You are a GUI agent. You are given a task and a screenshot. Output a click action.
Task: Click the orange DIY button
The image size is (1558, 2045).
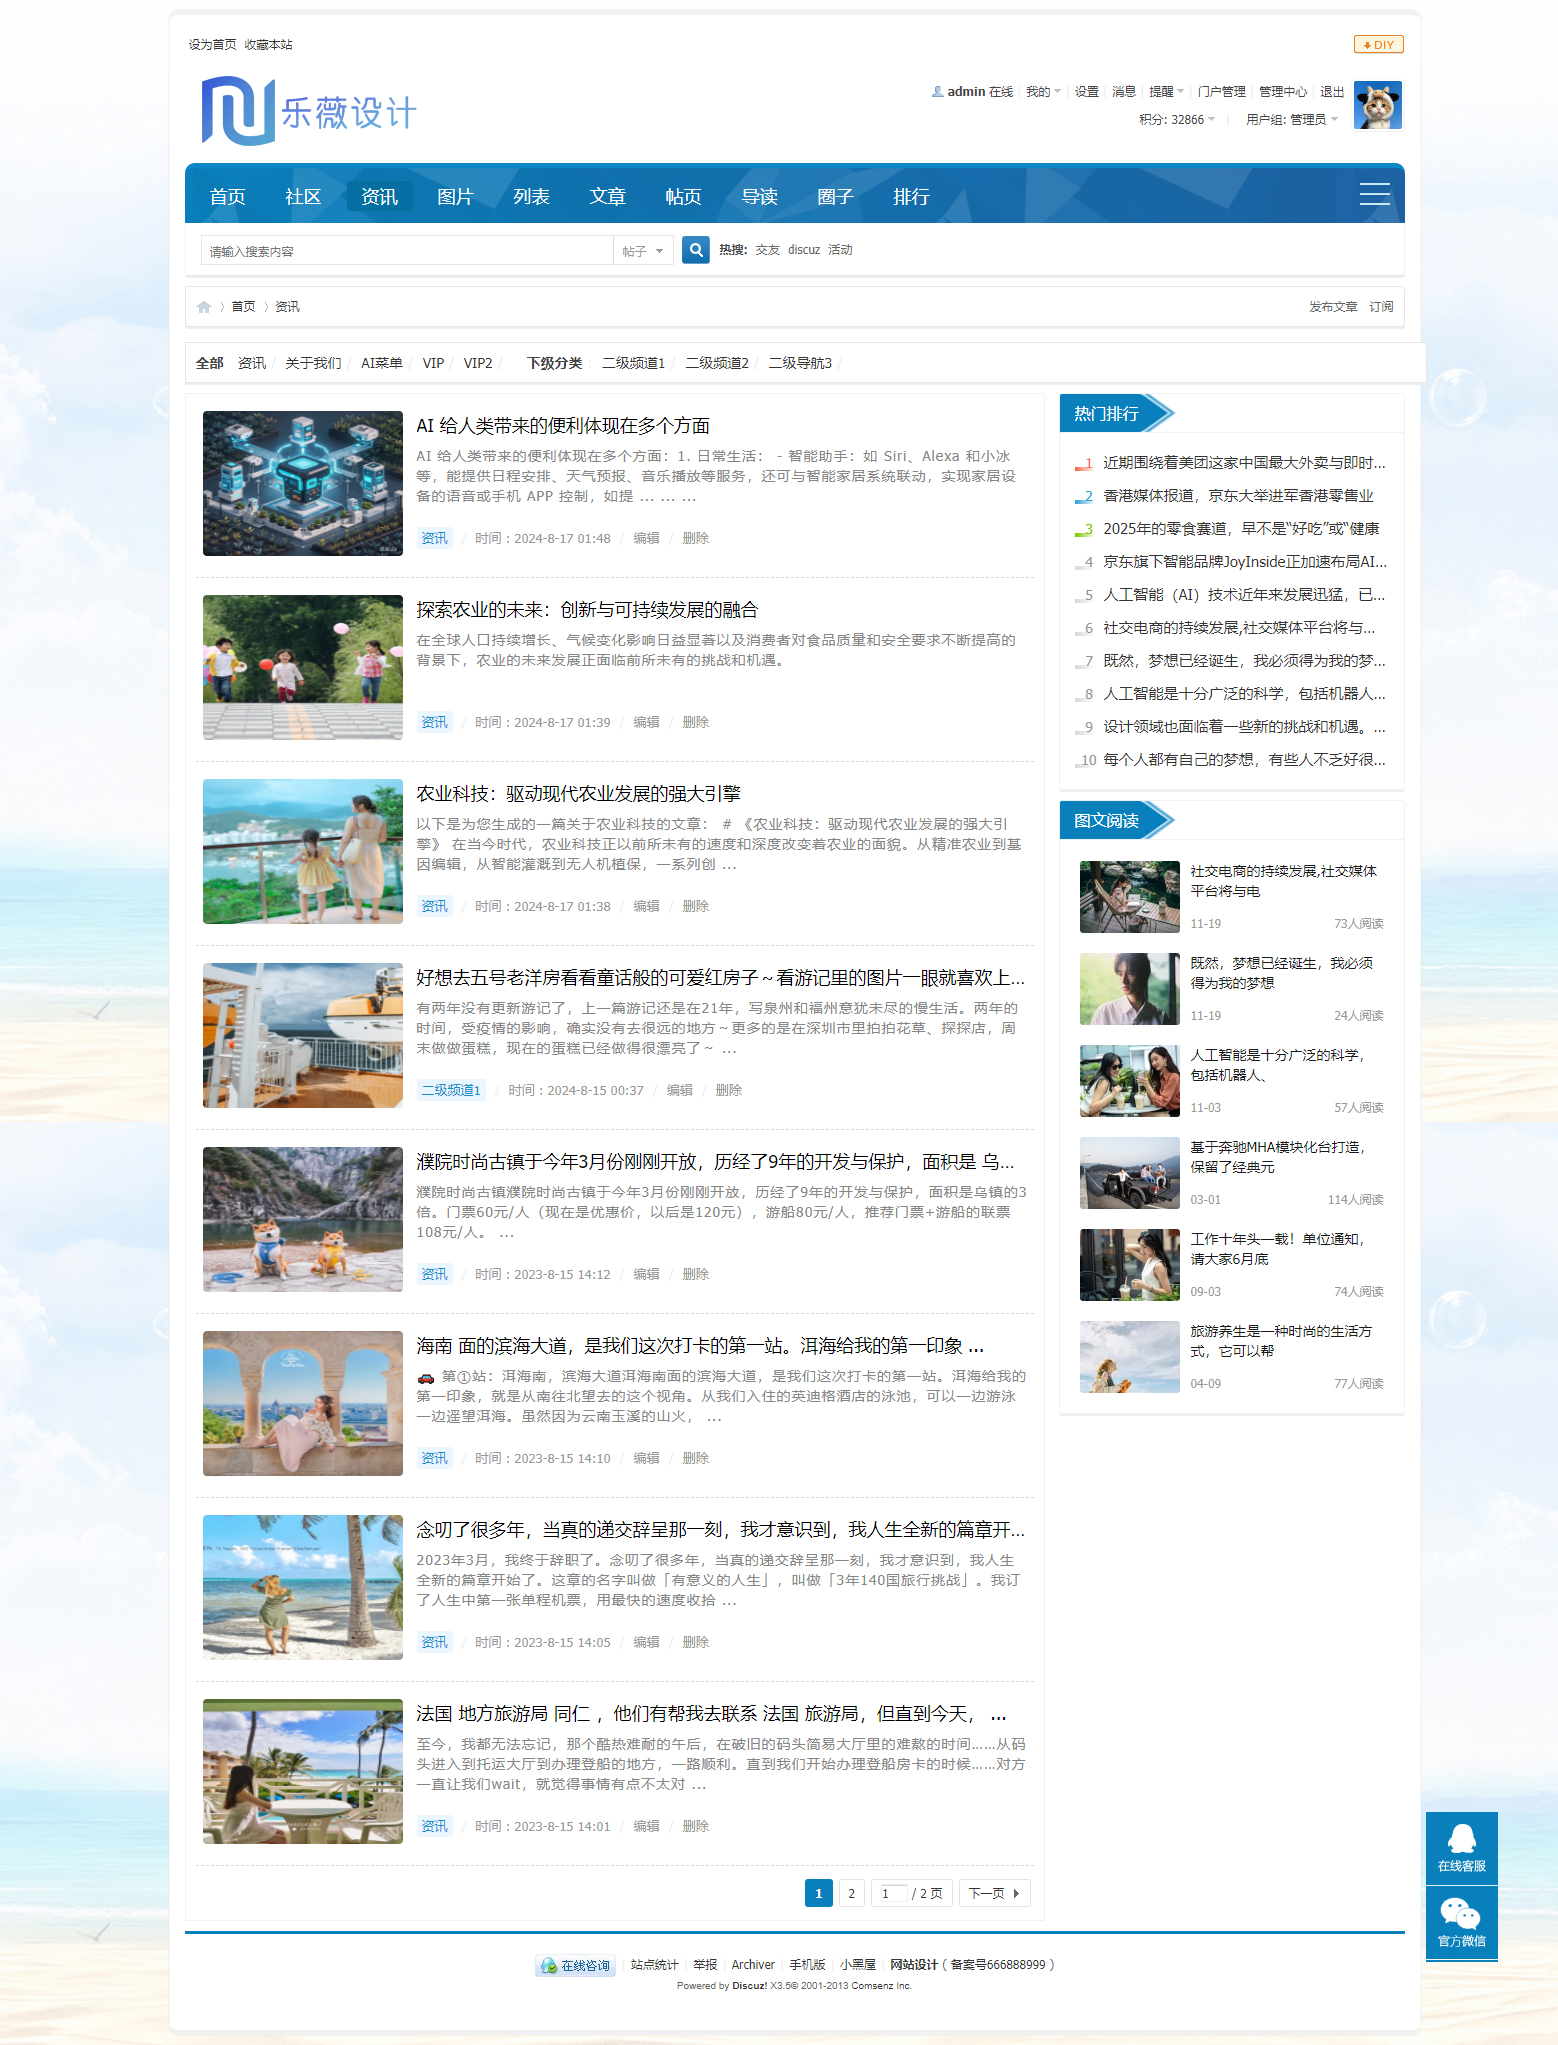pyautogui.click(x=1378, y=45)
